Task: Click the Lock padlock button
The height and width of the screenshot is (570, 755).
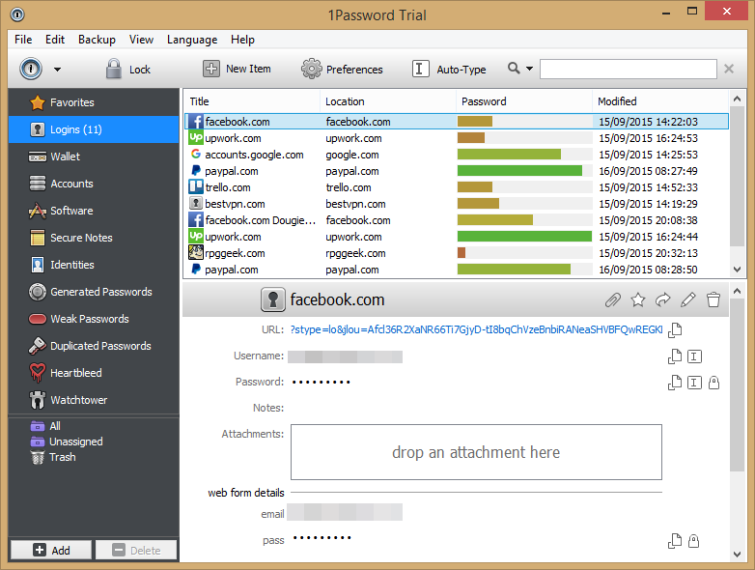Action: (128, 69)
